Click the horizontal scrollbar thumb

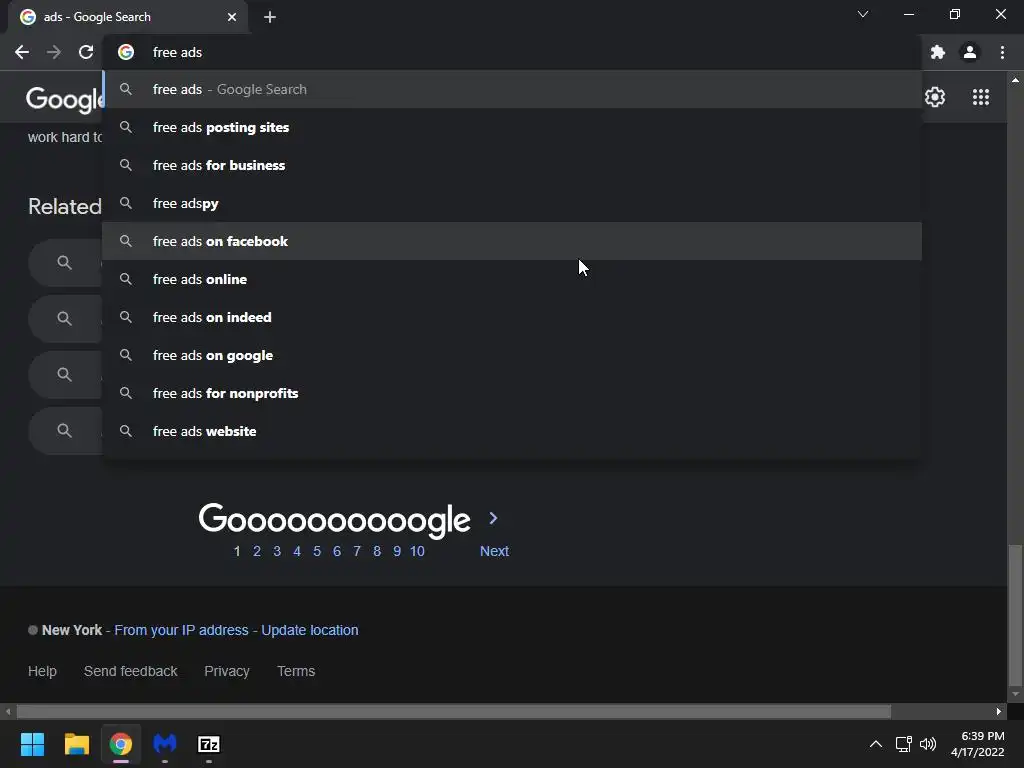pyautogui.click(x=454, y=711)
